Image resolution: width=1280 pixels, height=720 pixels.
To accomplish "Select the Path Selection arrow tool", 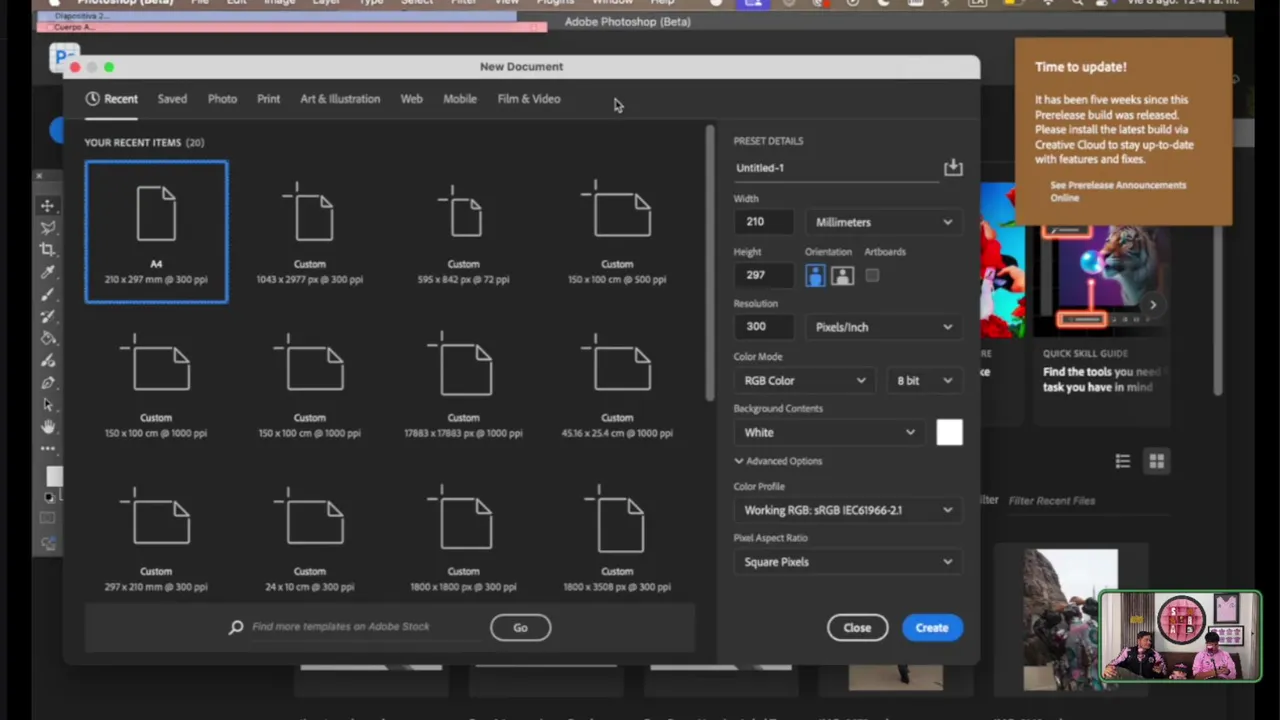I will point(47,404).
